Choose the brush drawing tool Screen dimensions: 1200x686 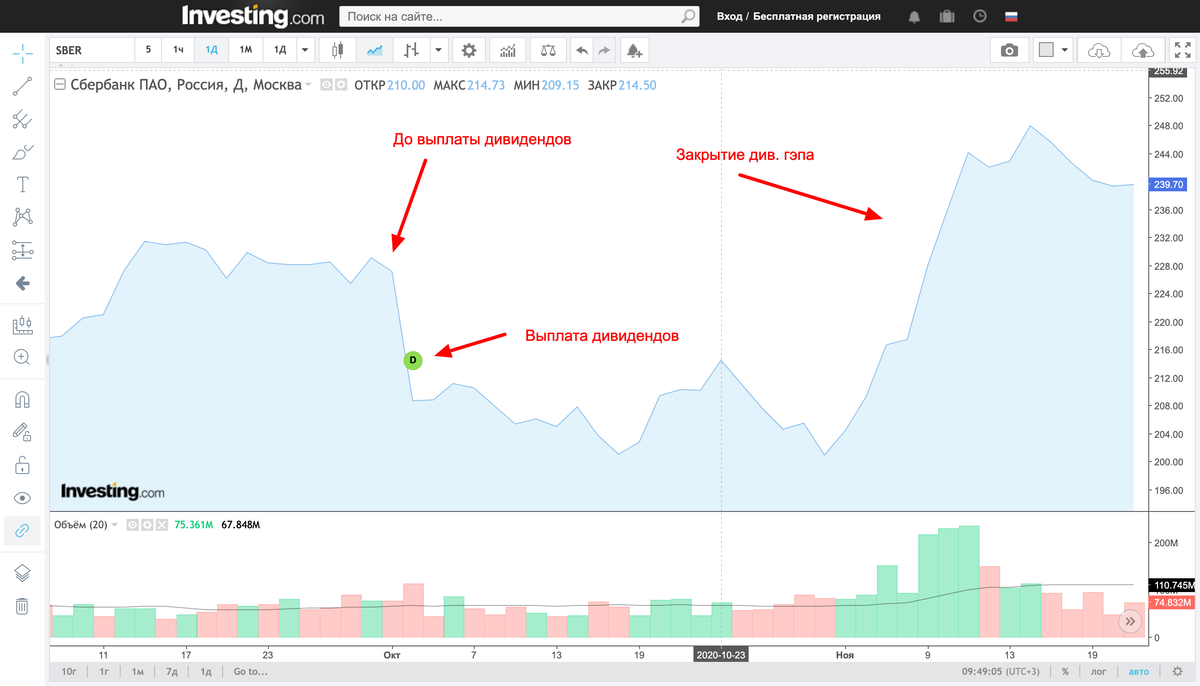[x=22, y=153]
